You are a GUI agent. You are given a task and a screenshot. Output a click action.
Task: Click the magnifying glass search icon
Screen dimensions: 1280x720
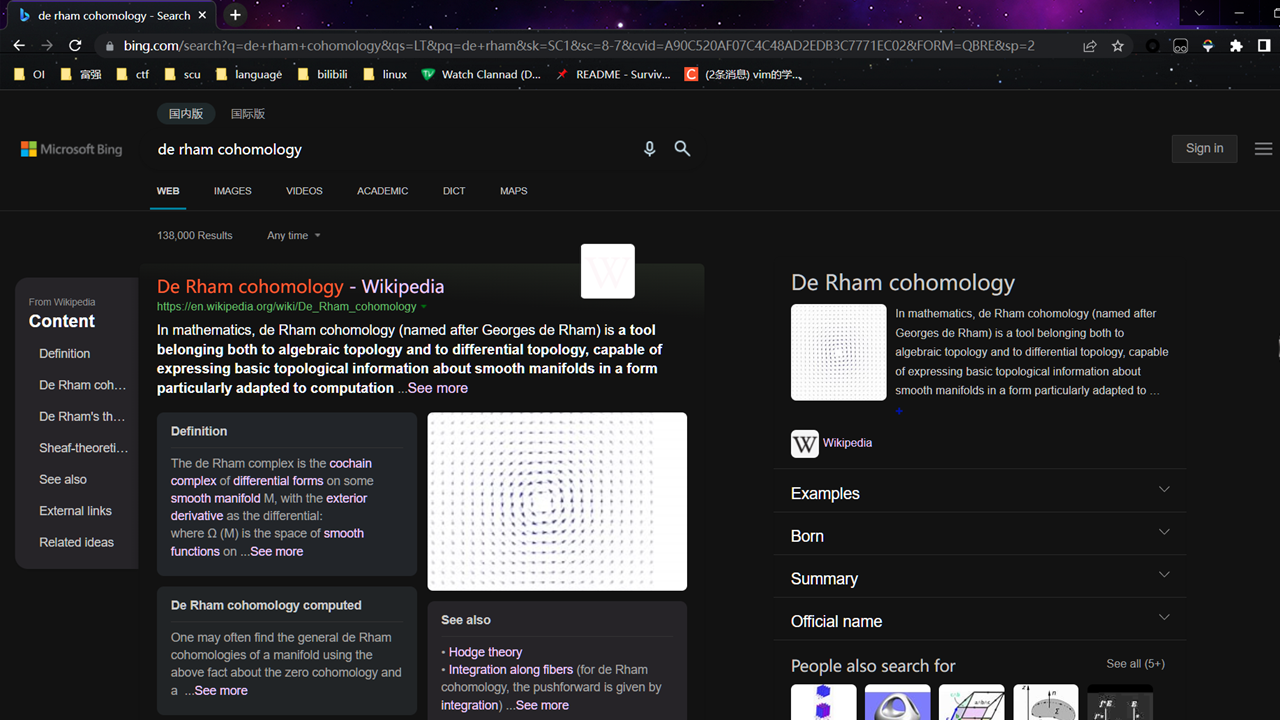tap(682, 149)
